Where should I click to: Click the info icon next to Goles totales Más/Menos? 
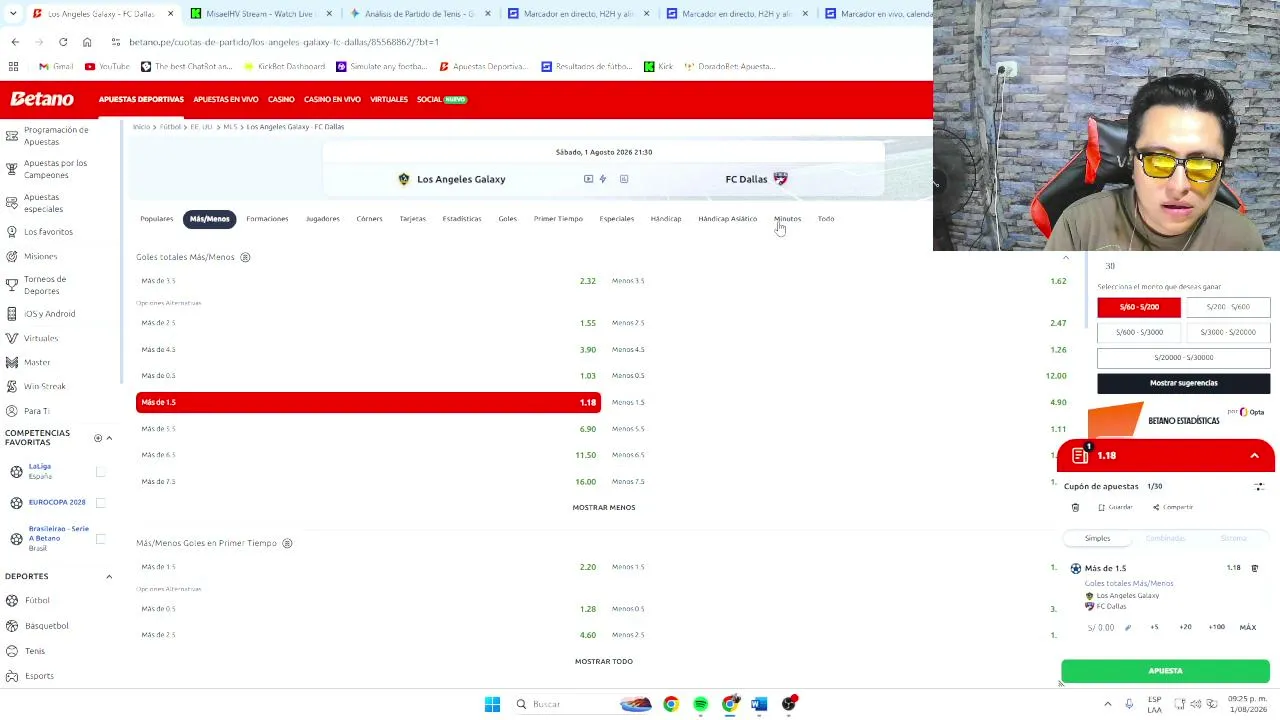[245, 257]
